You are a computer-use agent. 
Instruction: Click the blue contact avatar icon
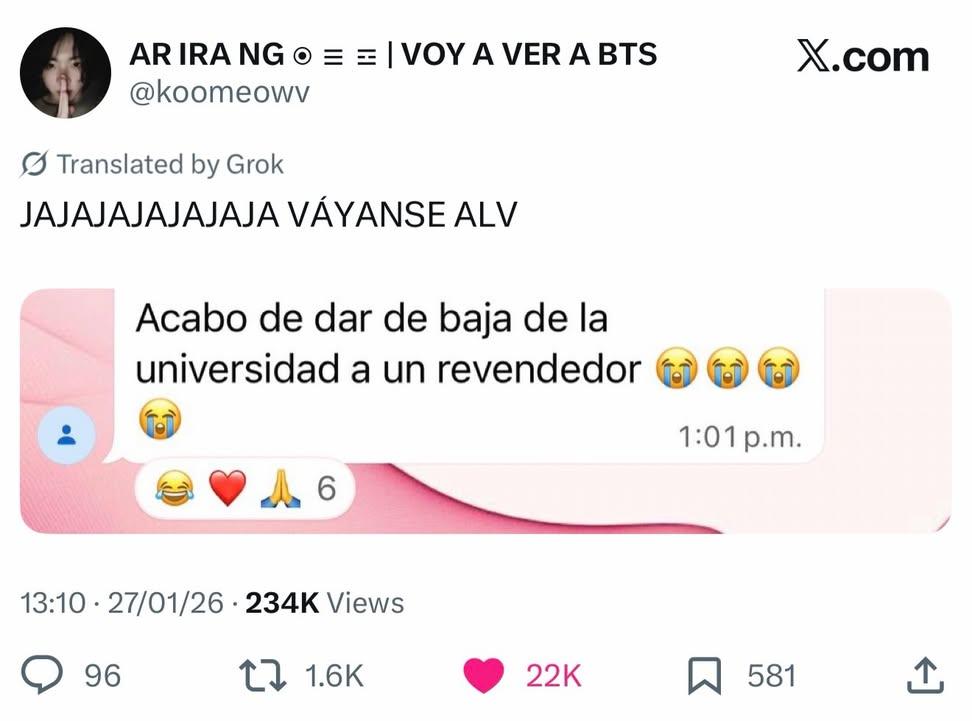tap(66, 435)
